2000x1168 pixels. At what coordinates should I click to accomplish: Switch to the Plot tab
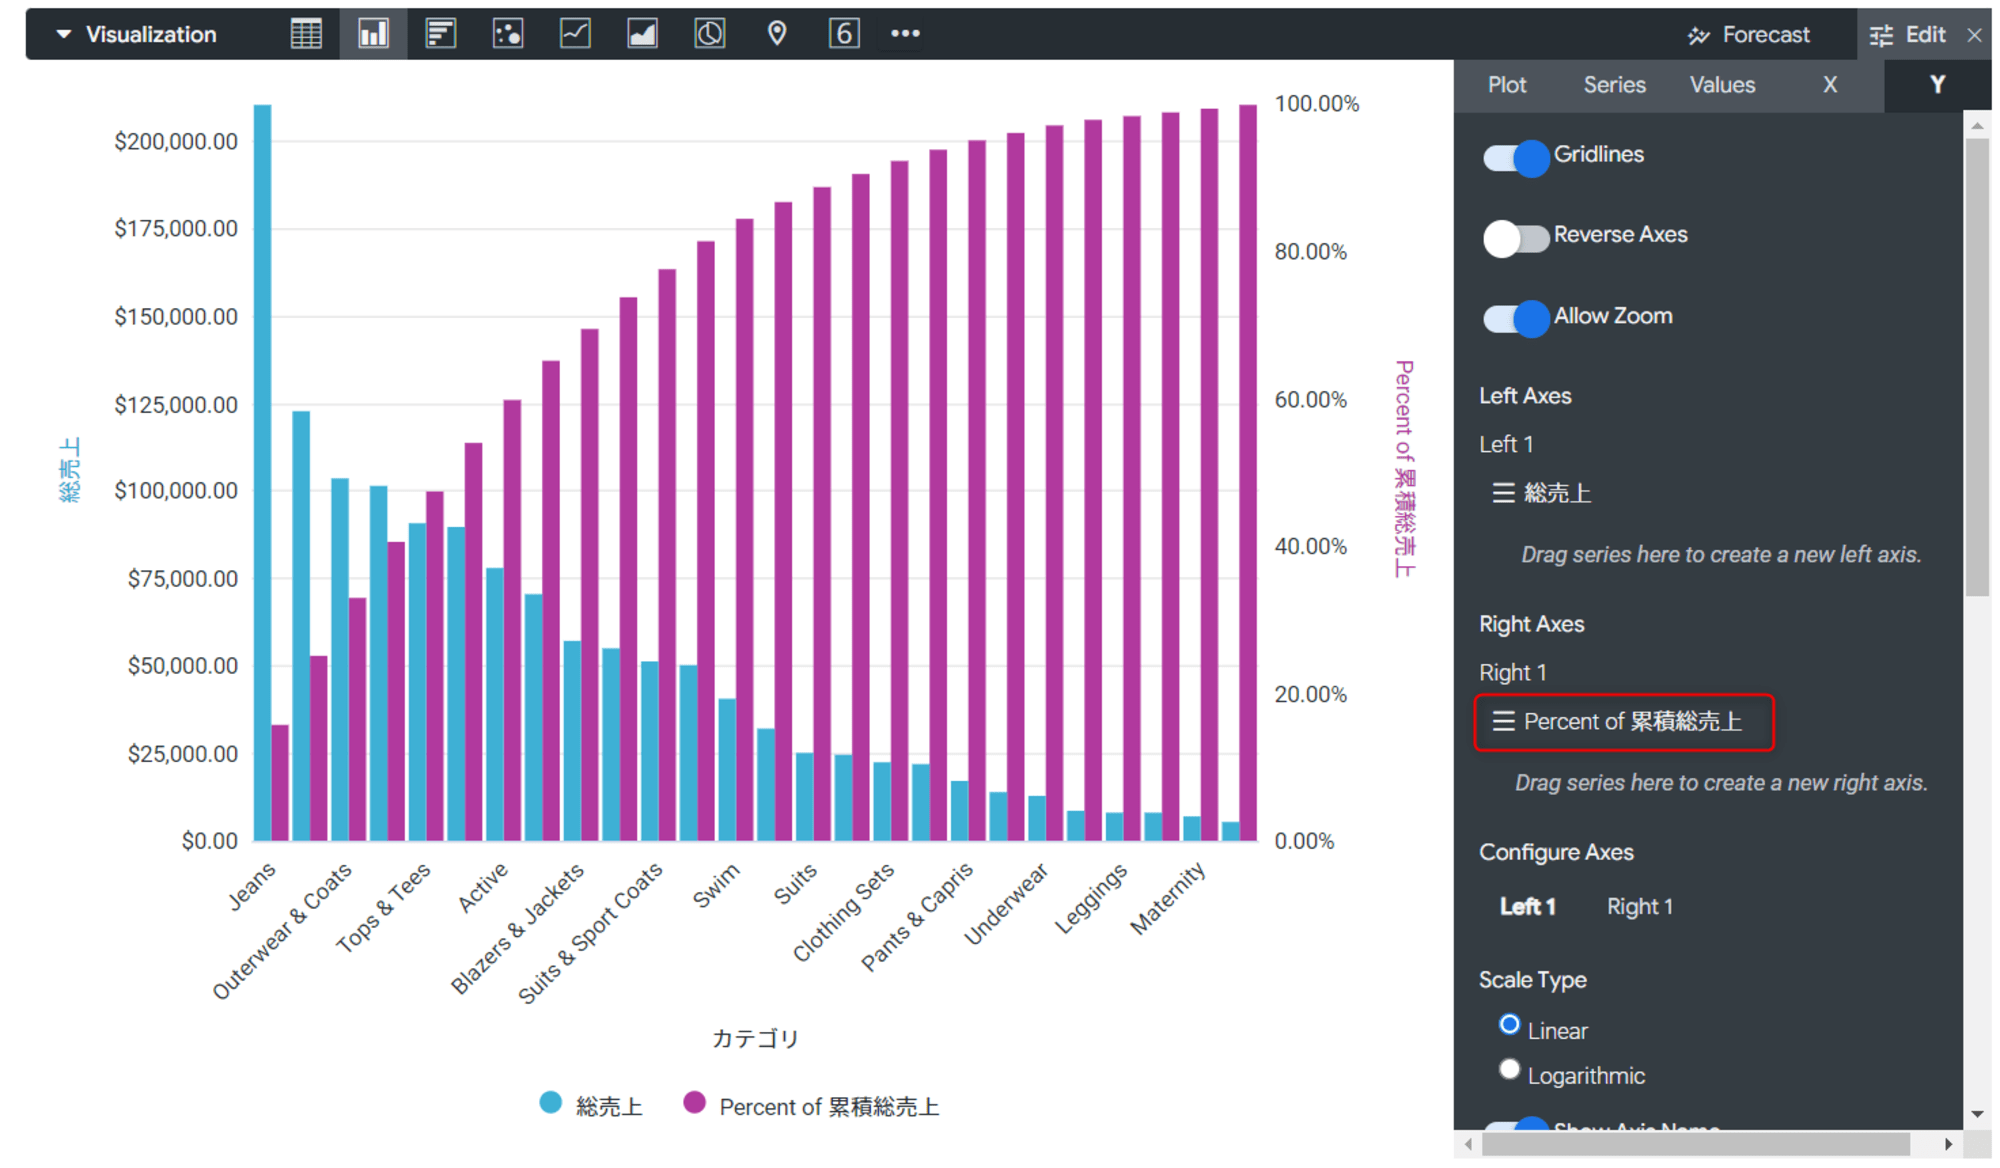[x=1507, y=85]
